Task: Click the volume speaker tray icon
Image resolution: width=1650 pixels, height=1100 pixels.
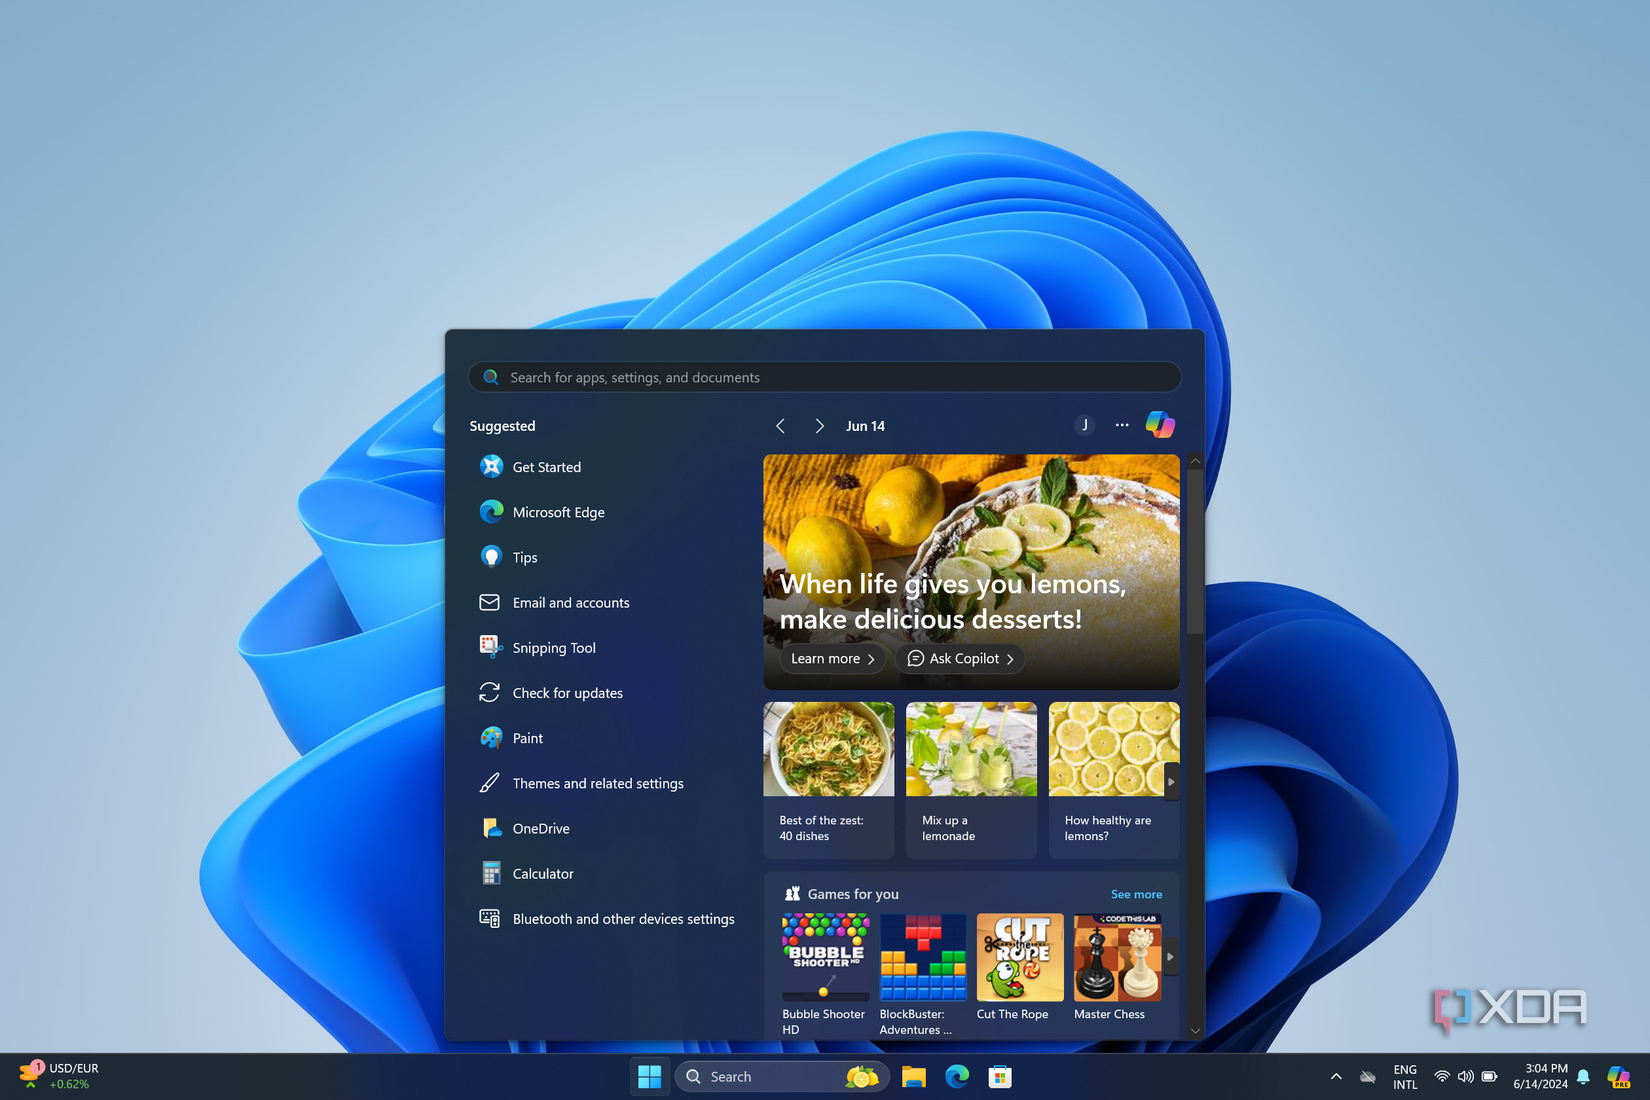Action: (x=1466, y=1077)
